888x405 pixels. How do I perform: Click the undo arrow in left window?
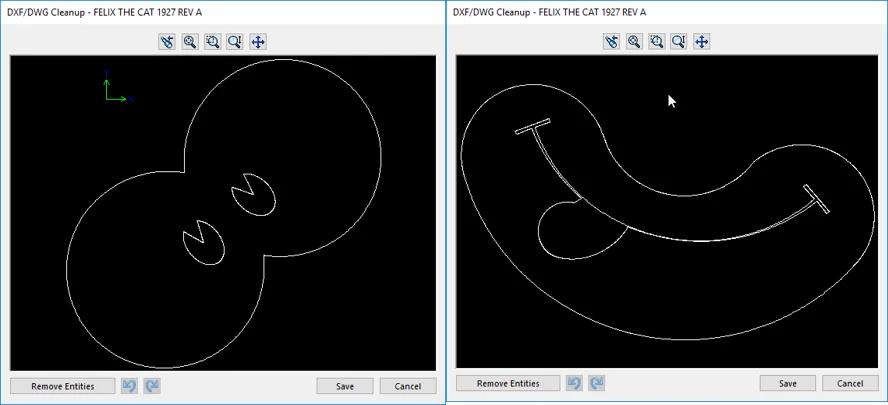(x=129, y=386)
